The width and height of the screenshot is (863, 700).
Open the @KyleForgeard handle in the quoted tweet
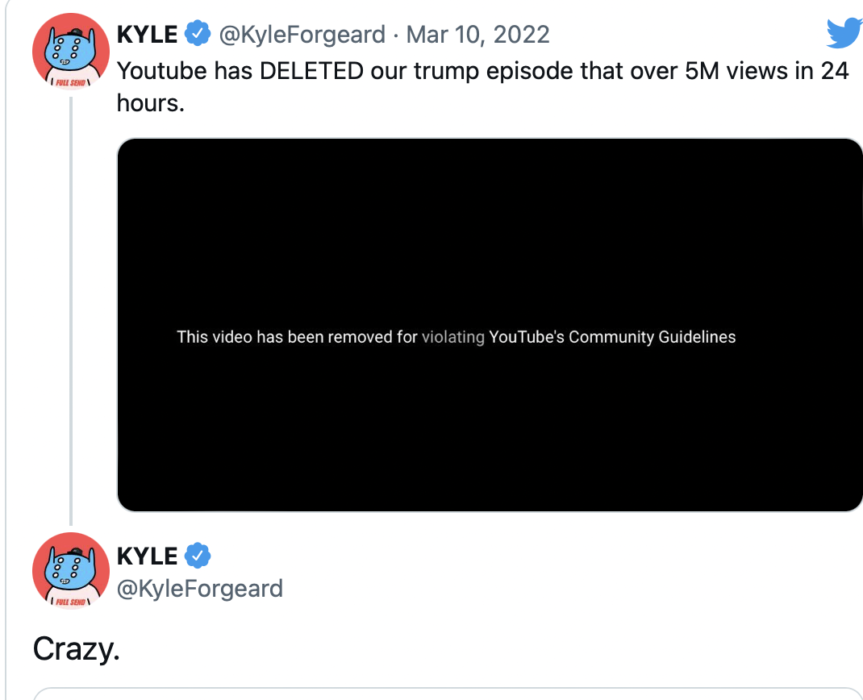(x=302, y=35)
